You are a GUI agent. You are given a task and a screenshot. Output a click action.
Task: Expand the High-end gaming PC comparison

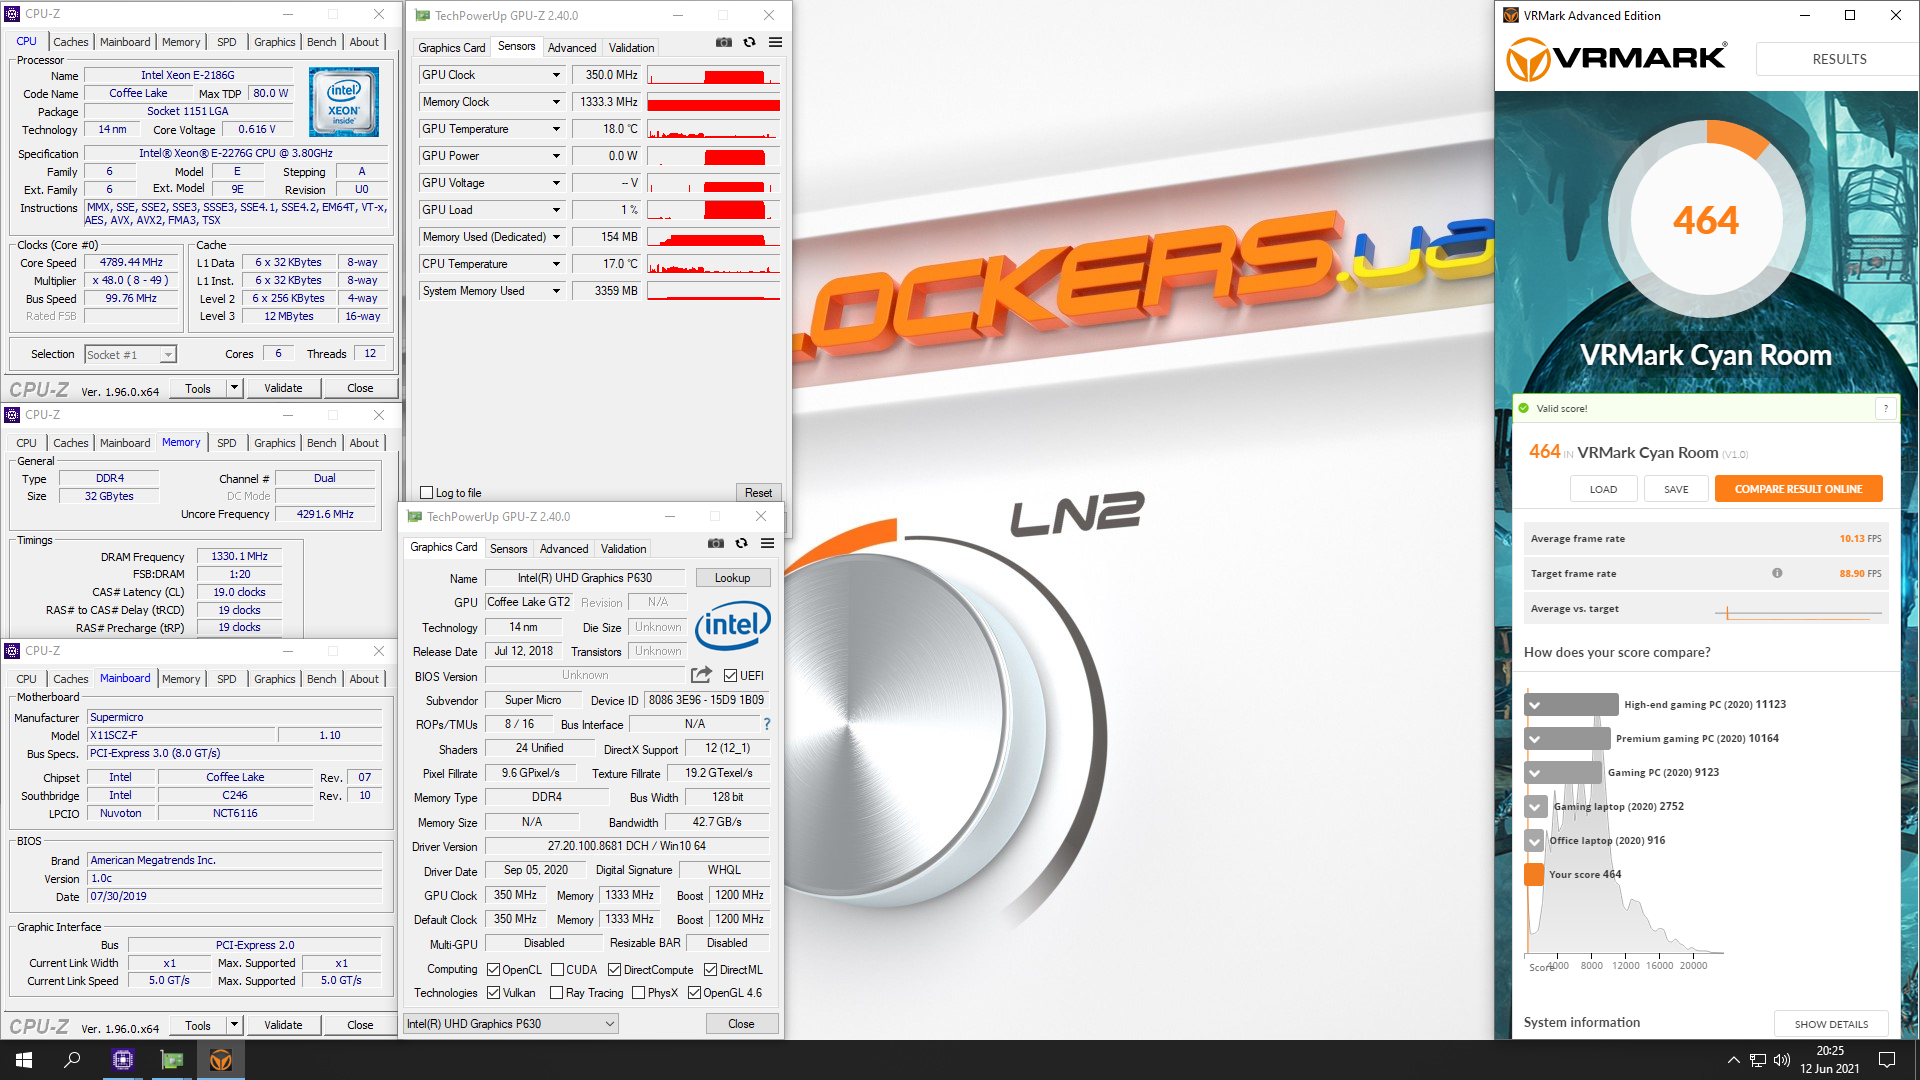click(x=1534, y=705)
